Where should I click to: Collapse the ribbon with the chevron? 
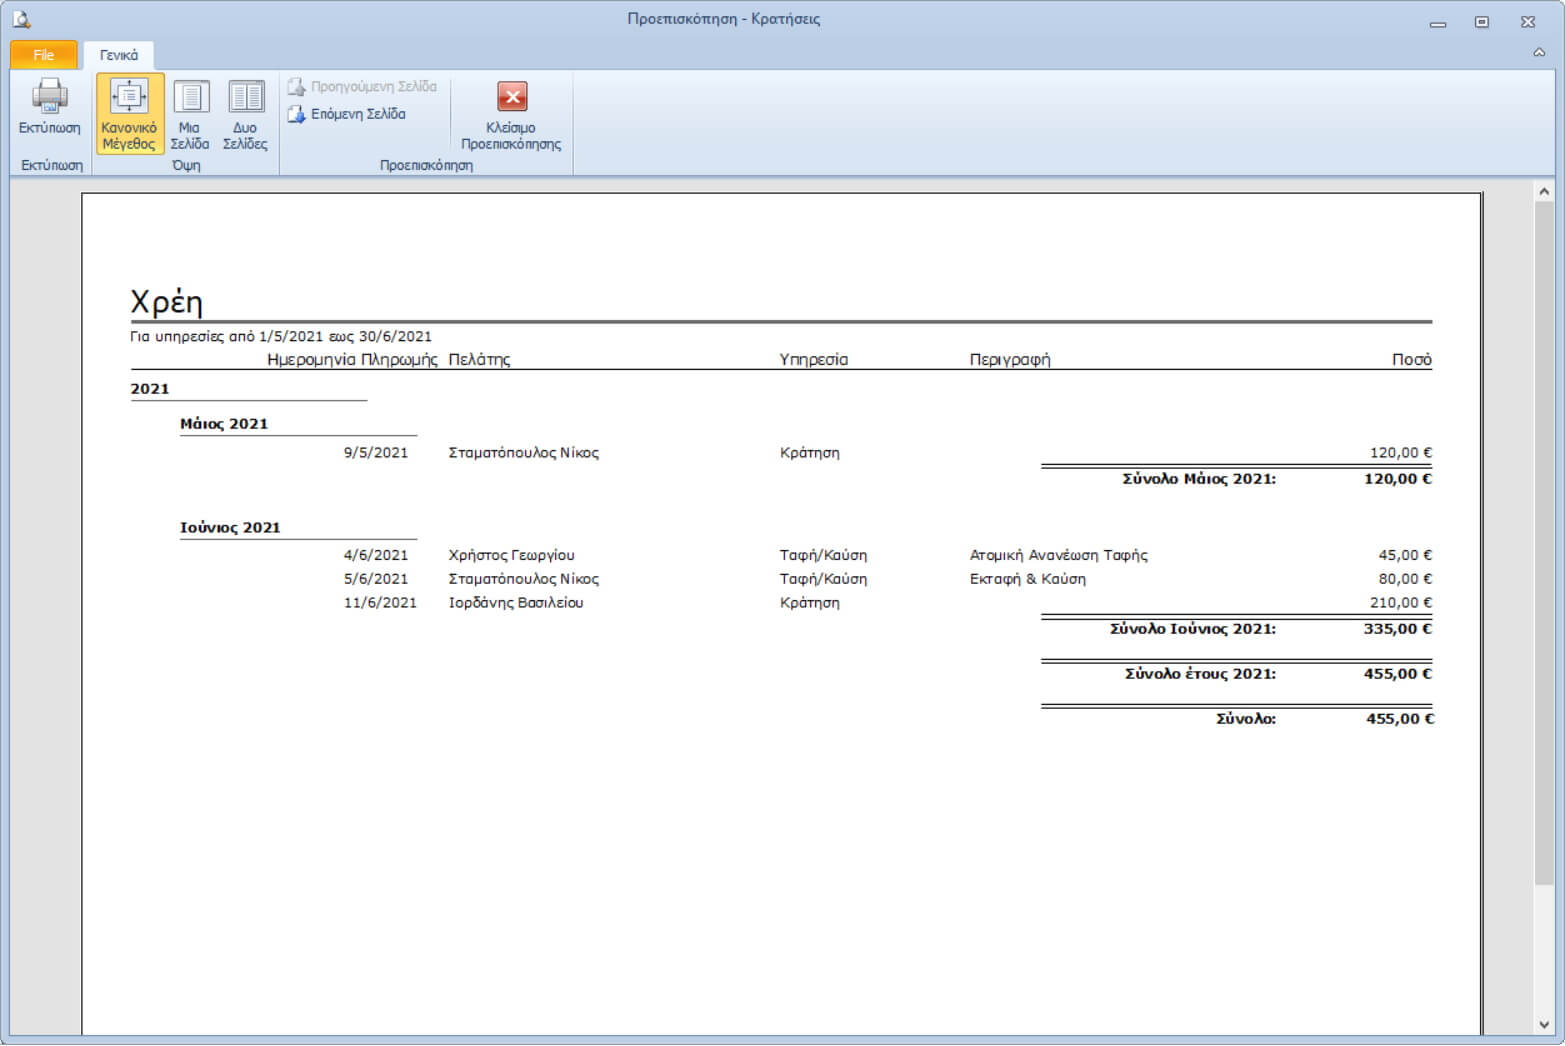(1539, 52)
